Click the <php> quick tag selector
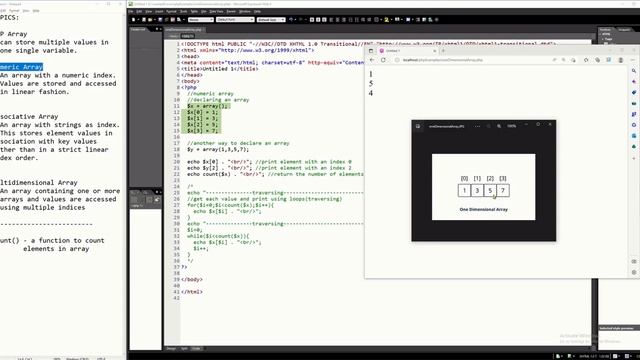640x360 pixels. click(187, 36)
